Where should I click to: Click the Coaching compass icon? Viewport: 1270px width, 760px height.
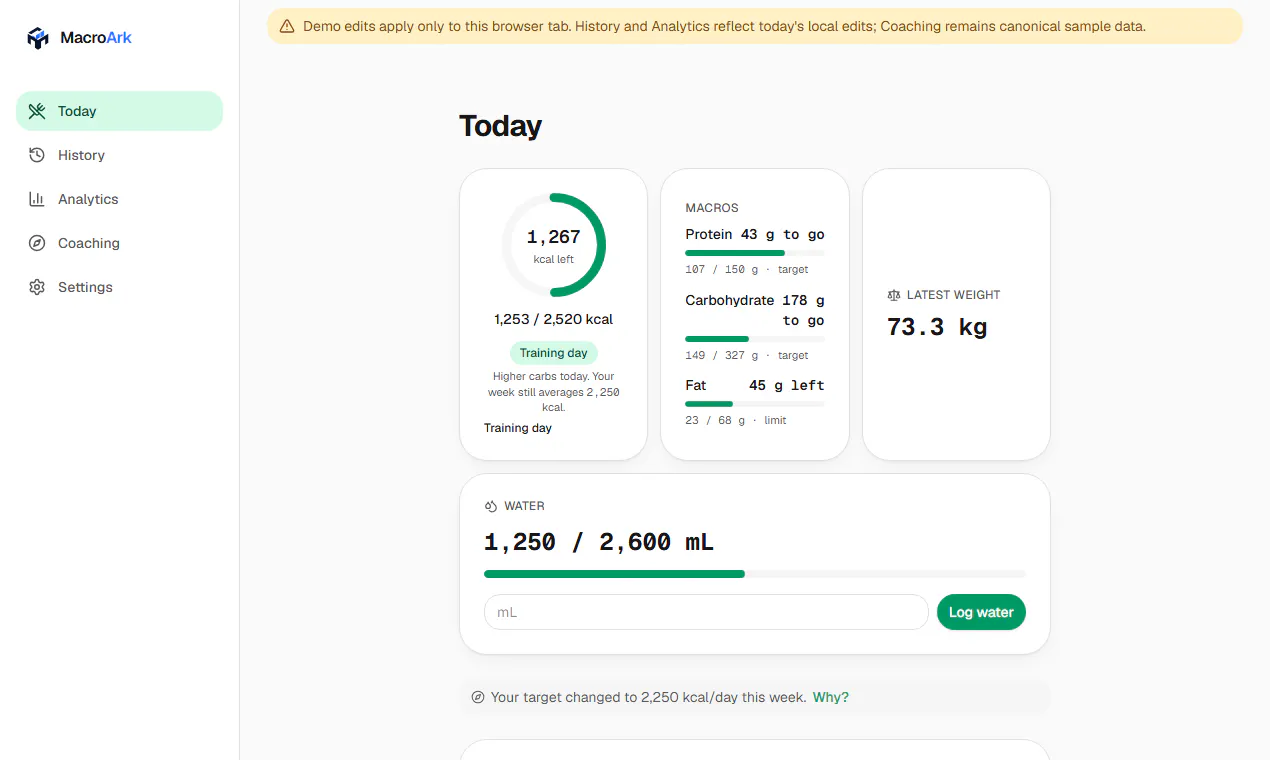tap(37, 243)
